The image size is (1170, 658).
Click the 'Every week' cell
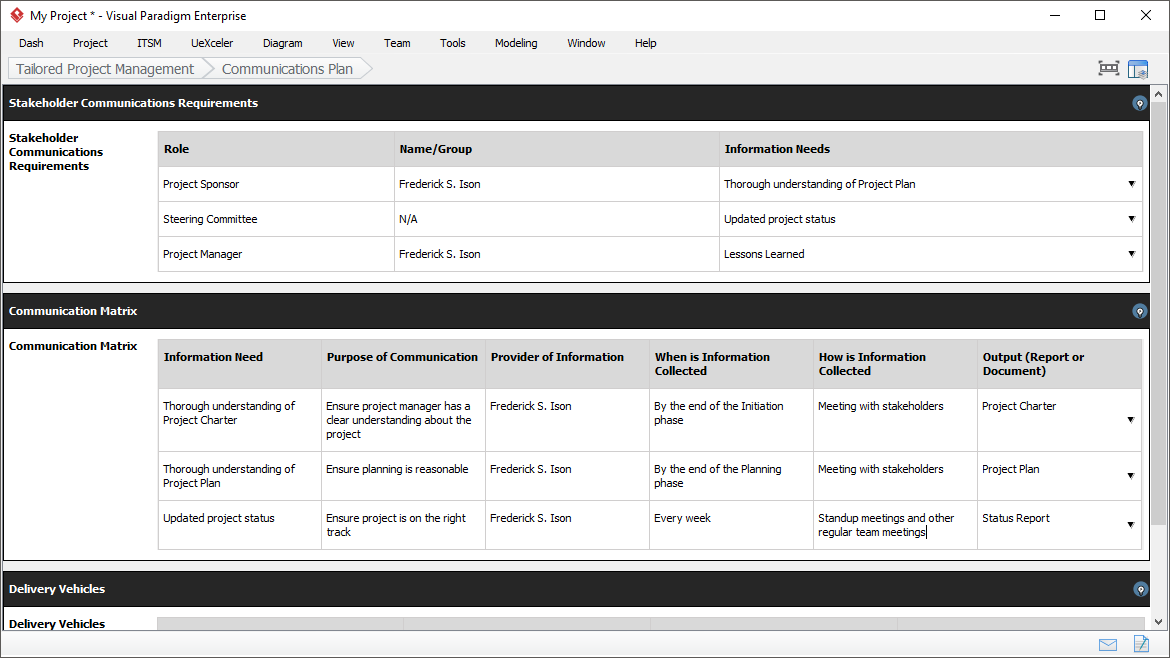point(731,525)
